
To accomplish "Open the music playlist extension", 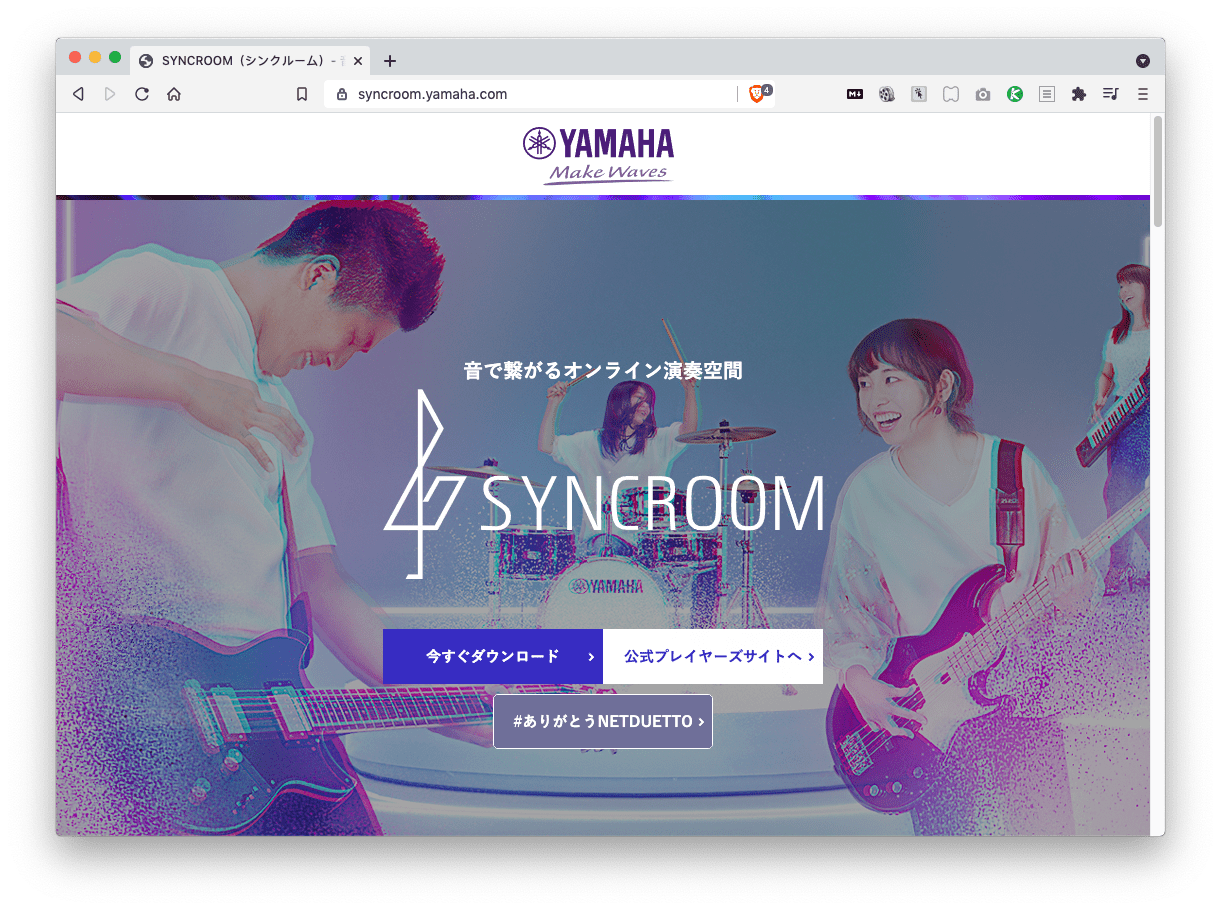I will coord(1110,93).
